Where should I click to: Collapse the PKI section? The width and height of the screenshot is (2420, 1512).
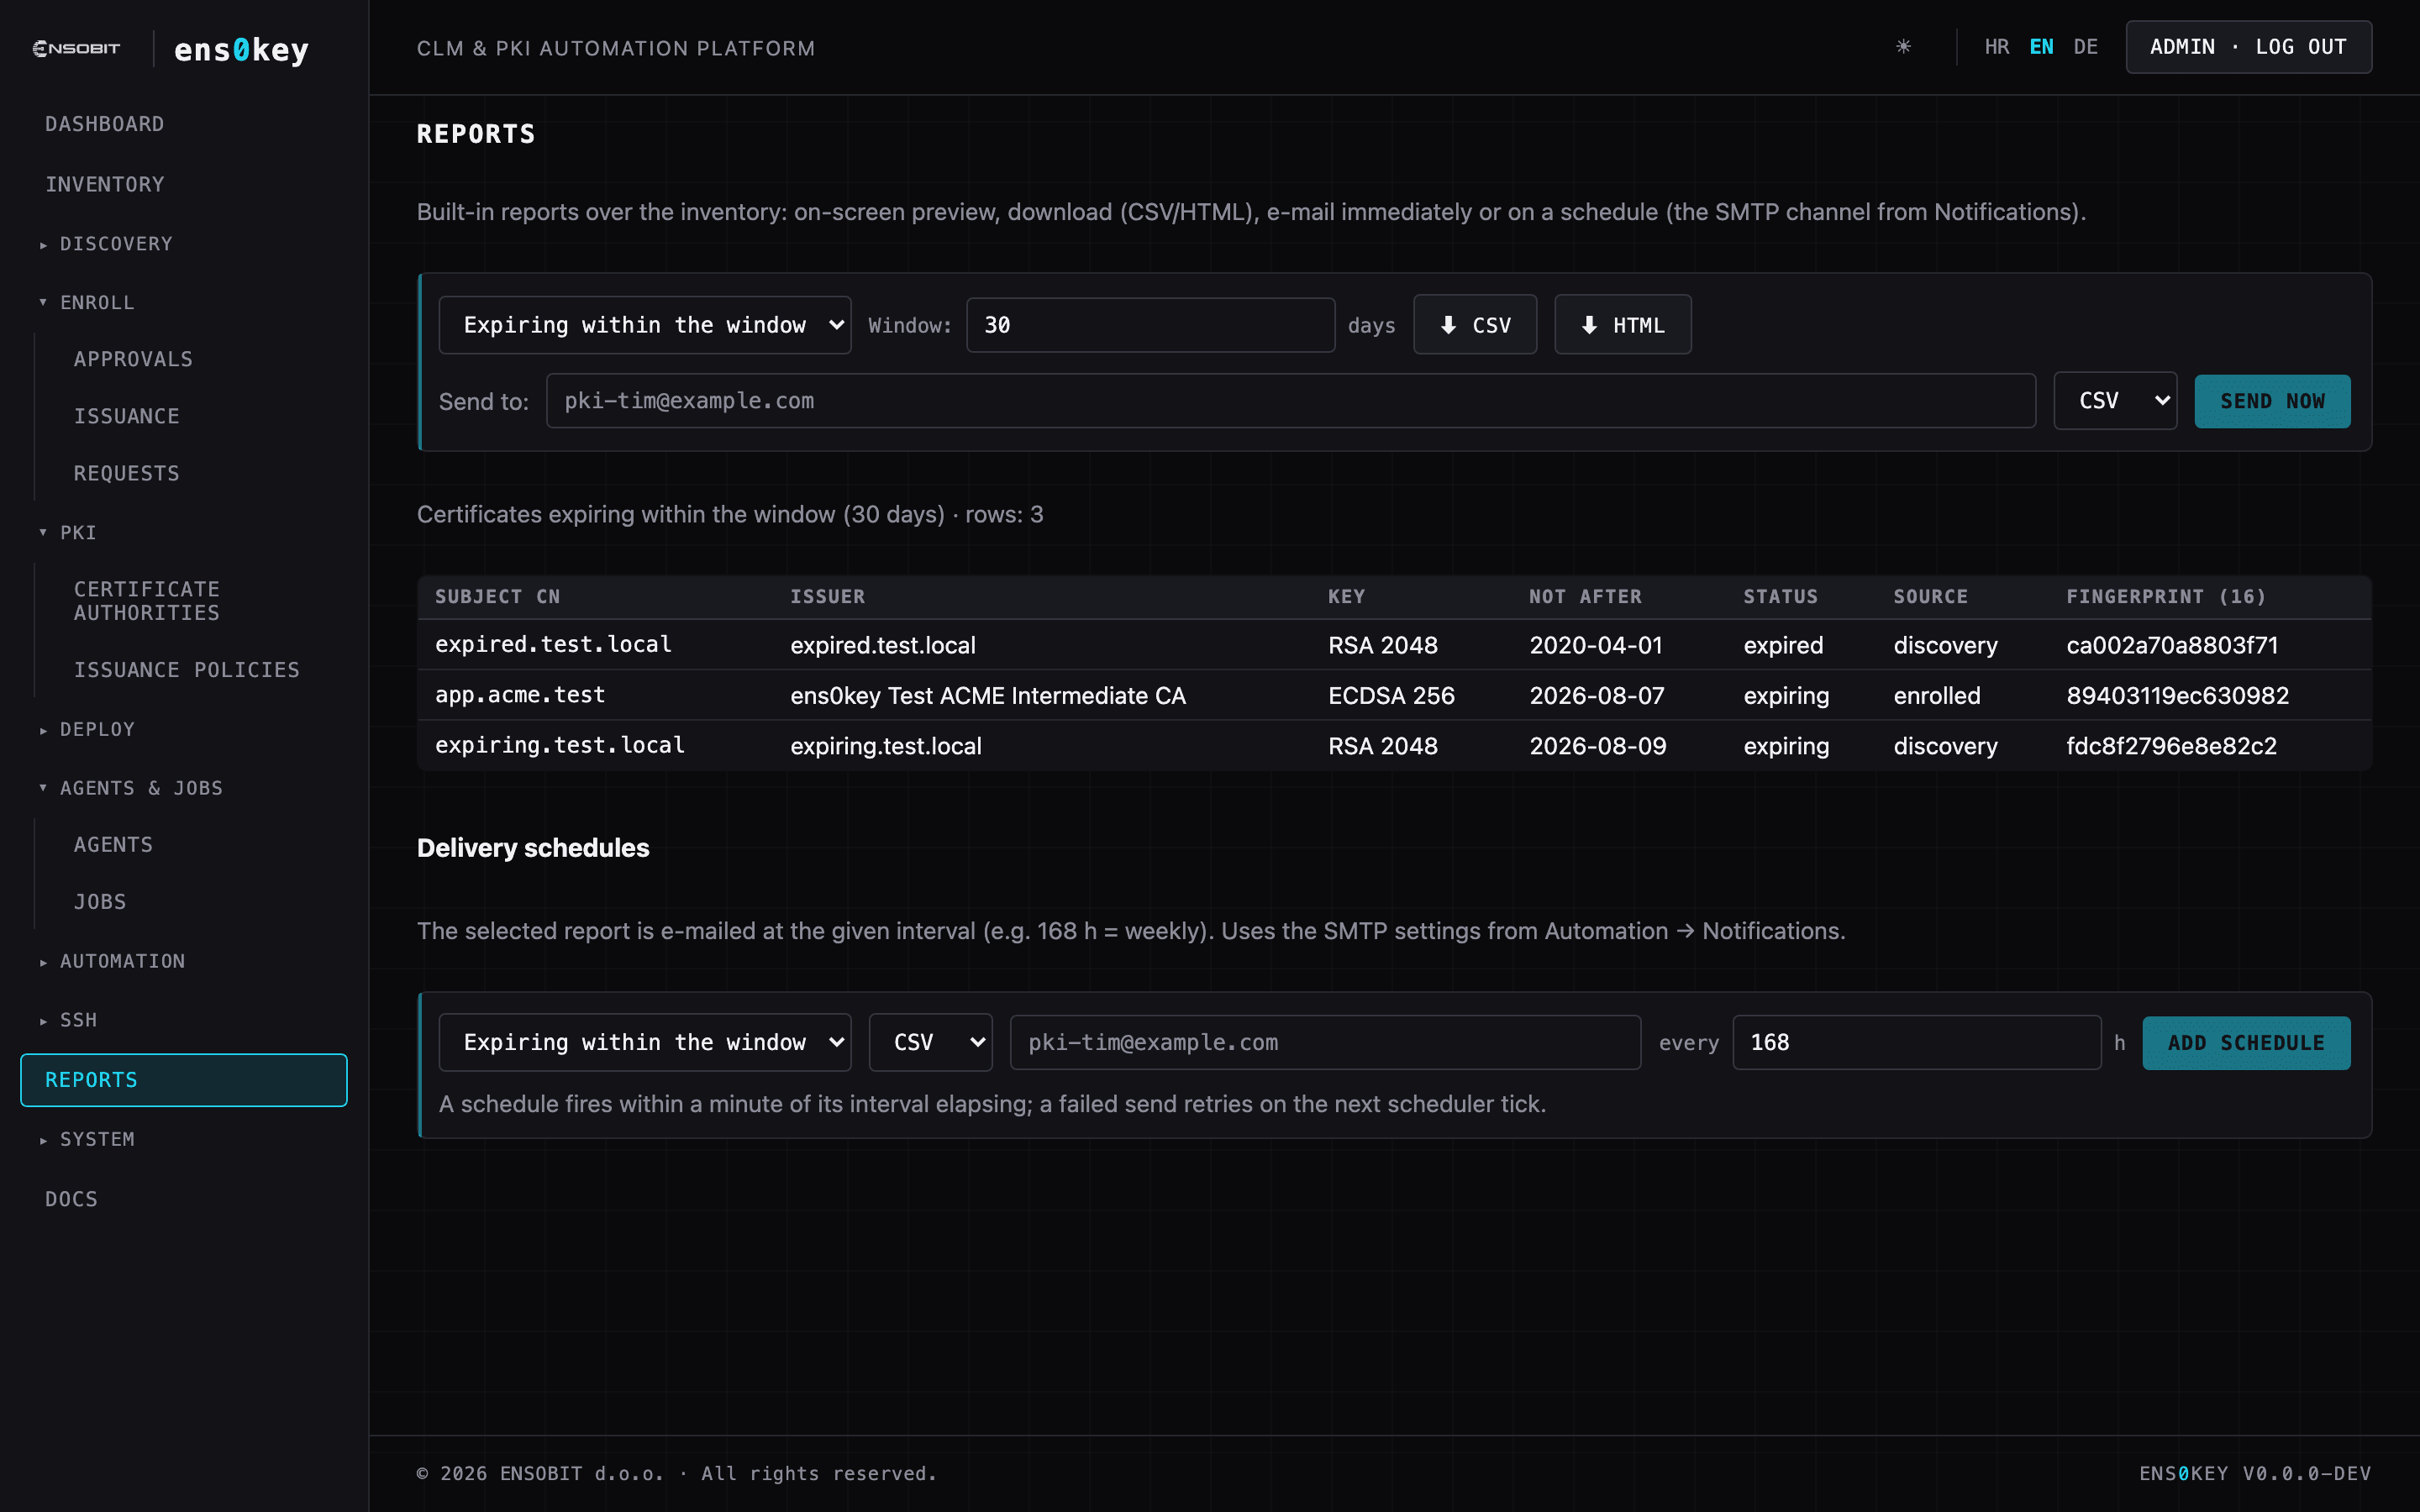68,533
